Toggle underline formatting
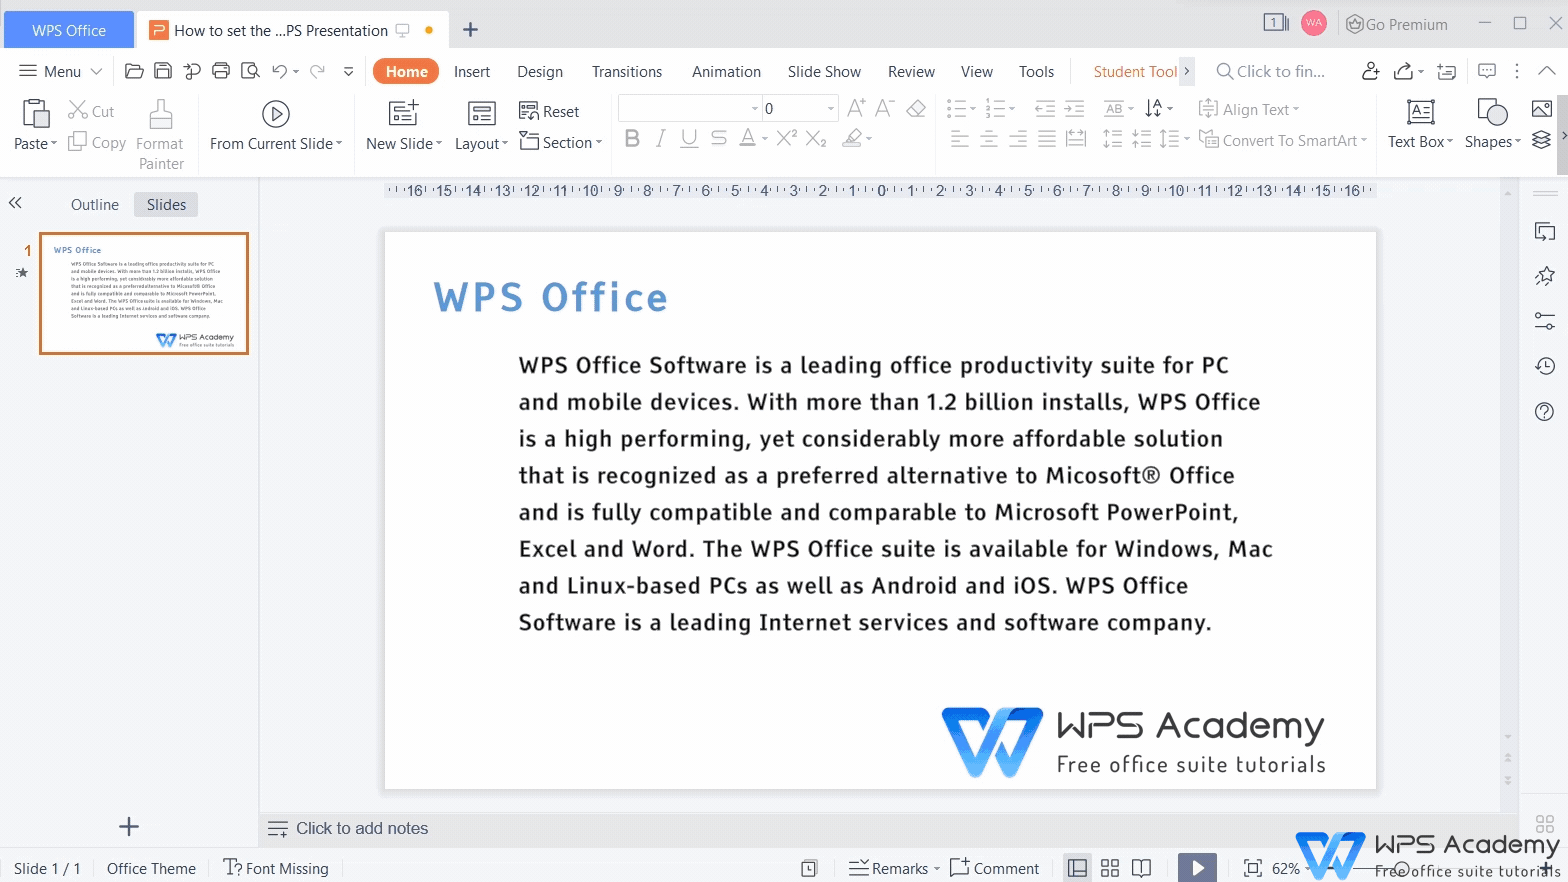Image resolution: width=1568 pixels, height=882 pixels. point(689,138)
